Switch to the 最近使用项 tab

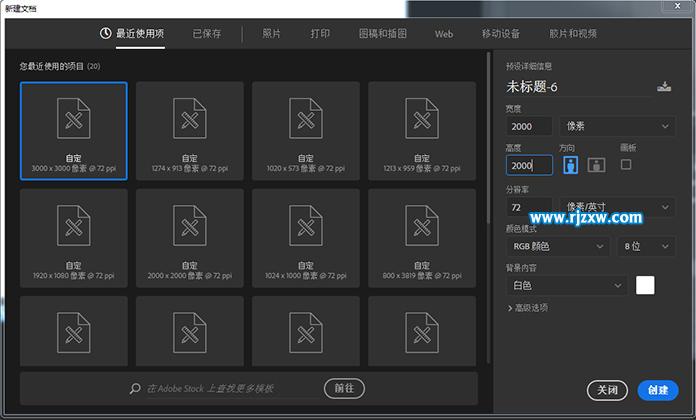[132, 33]
